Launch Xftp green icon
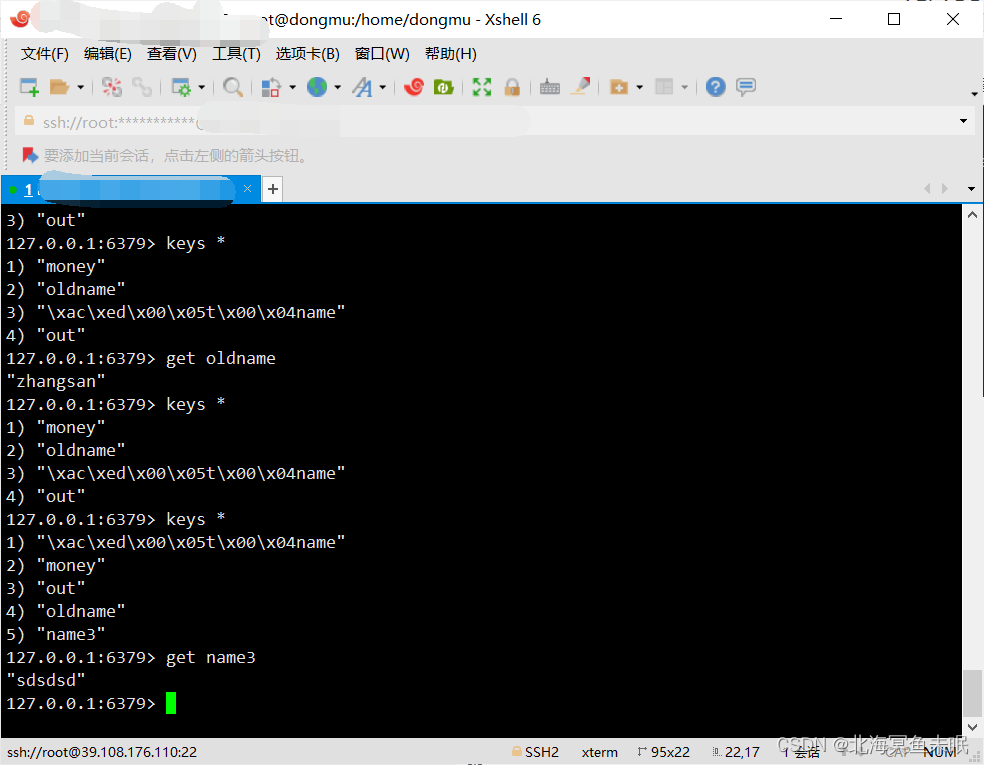 pyautogui.click(x=444, y=87)
